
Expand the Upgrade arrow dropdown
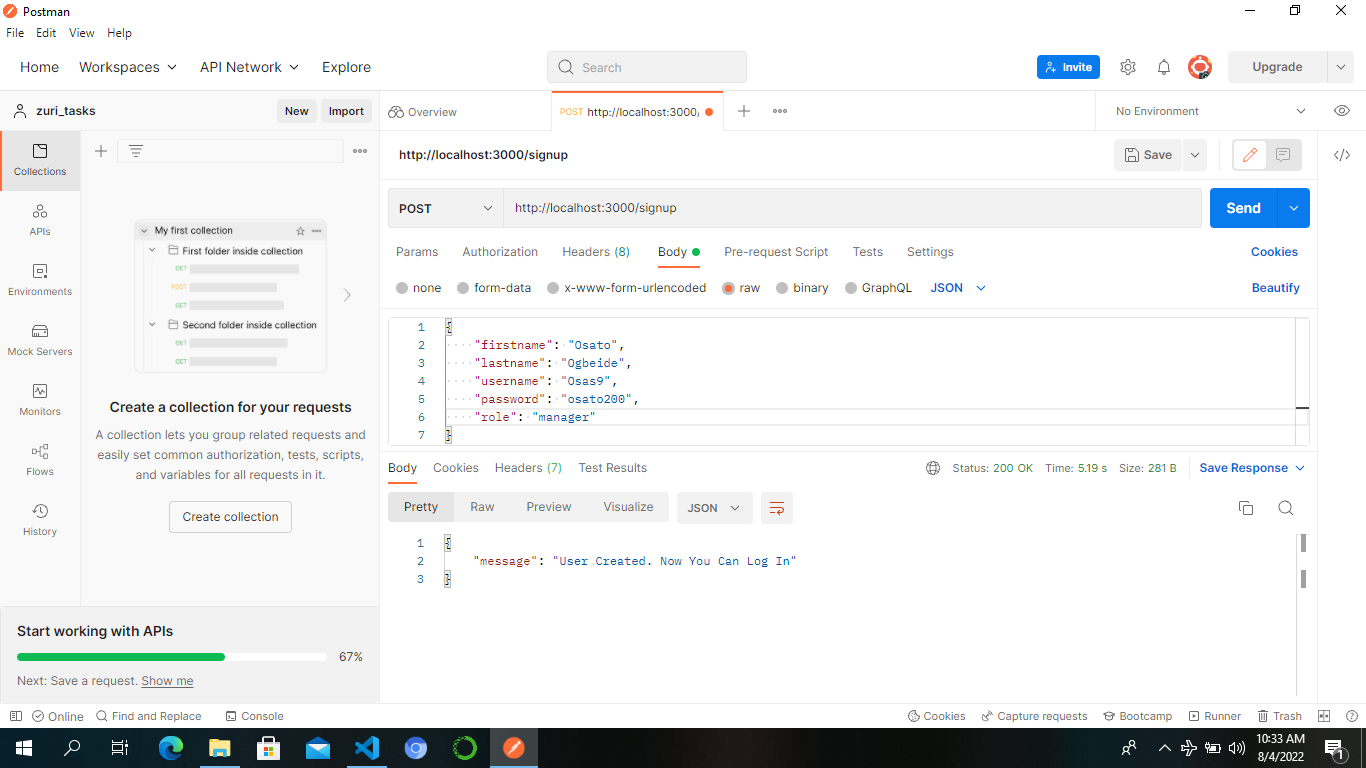coord(1340,67)
